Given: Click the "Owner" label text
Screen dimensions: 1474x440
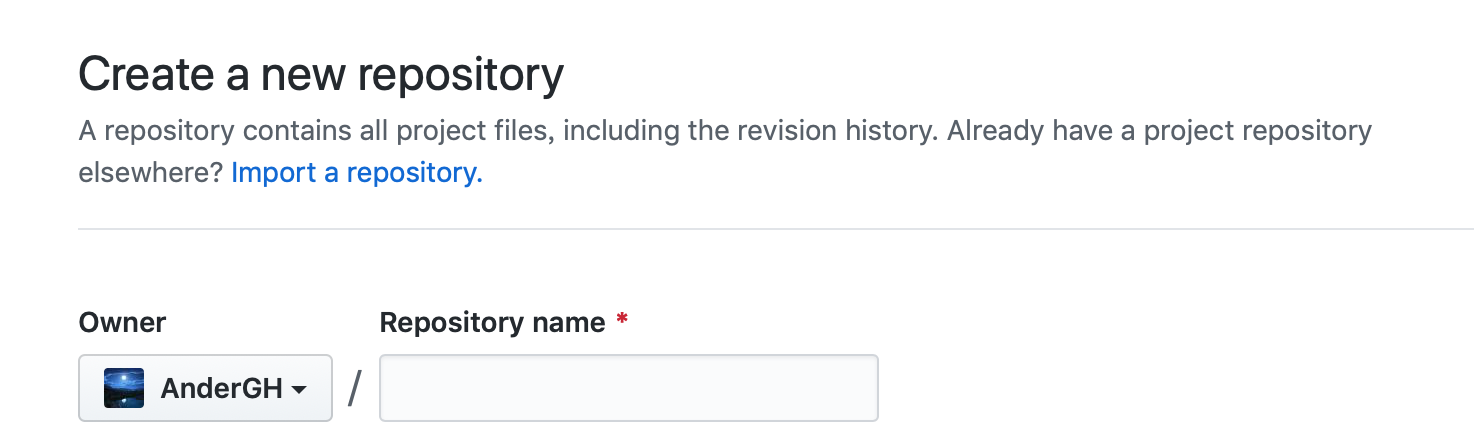Looking at the screenshot, I should point(122,323).
